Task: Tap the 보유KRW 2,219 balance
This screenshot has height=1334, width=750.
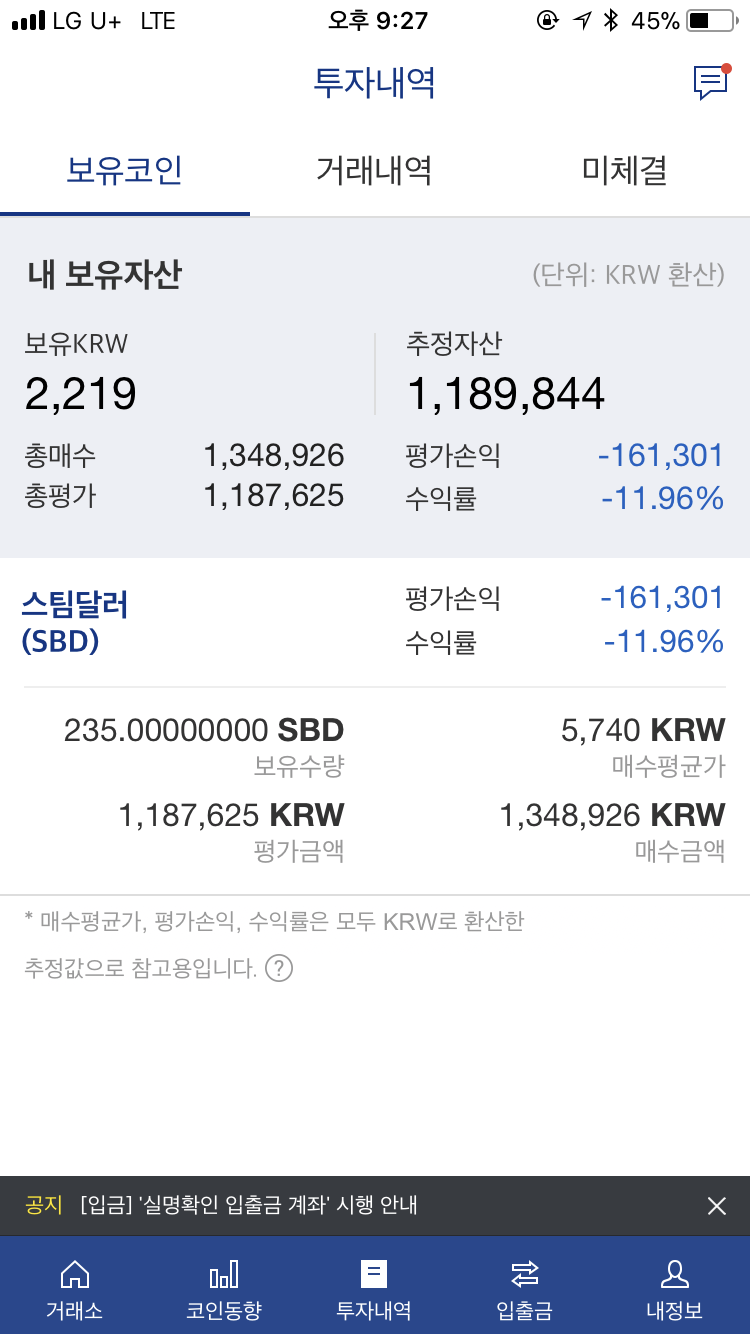Action: [x=81, y=394]
